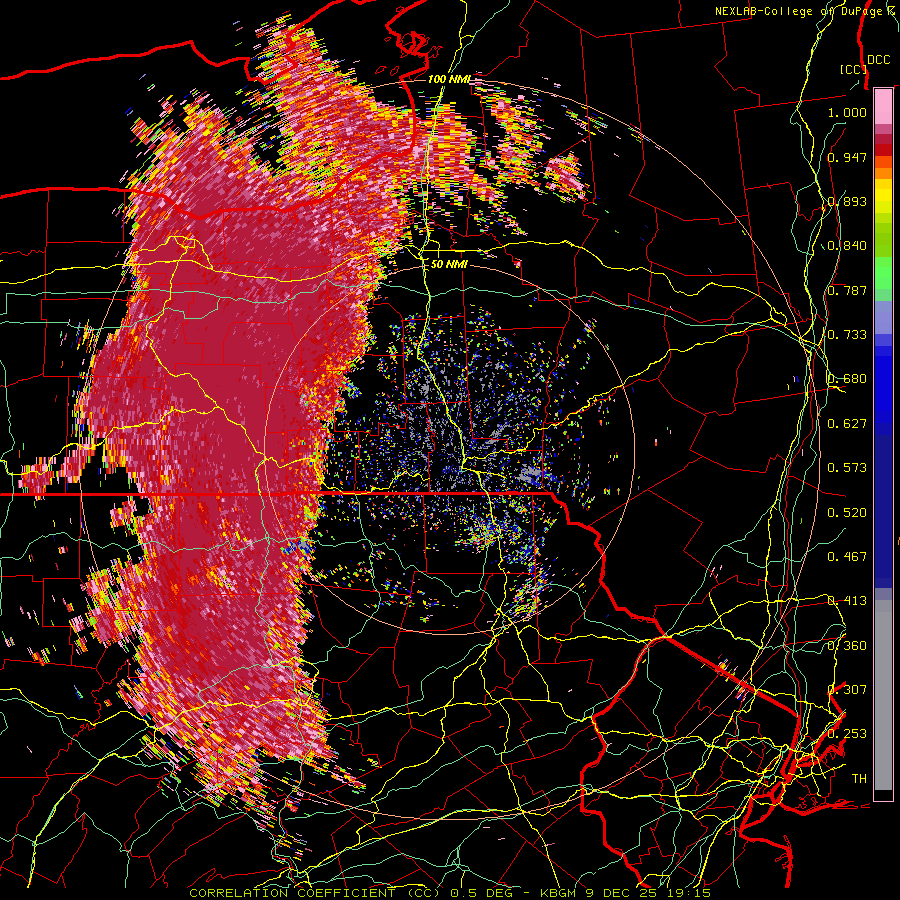Click the DCC label above the color scale
900x900 pixels.
pos(878,60)
